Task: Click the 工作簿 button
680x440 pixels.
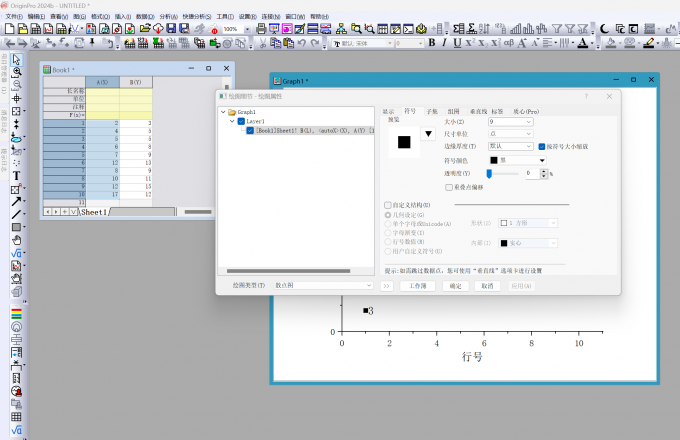Action: pyautogui.click(x=418, y=286)
